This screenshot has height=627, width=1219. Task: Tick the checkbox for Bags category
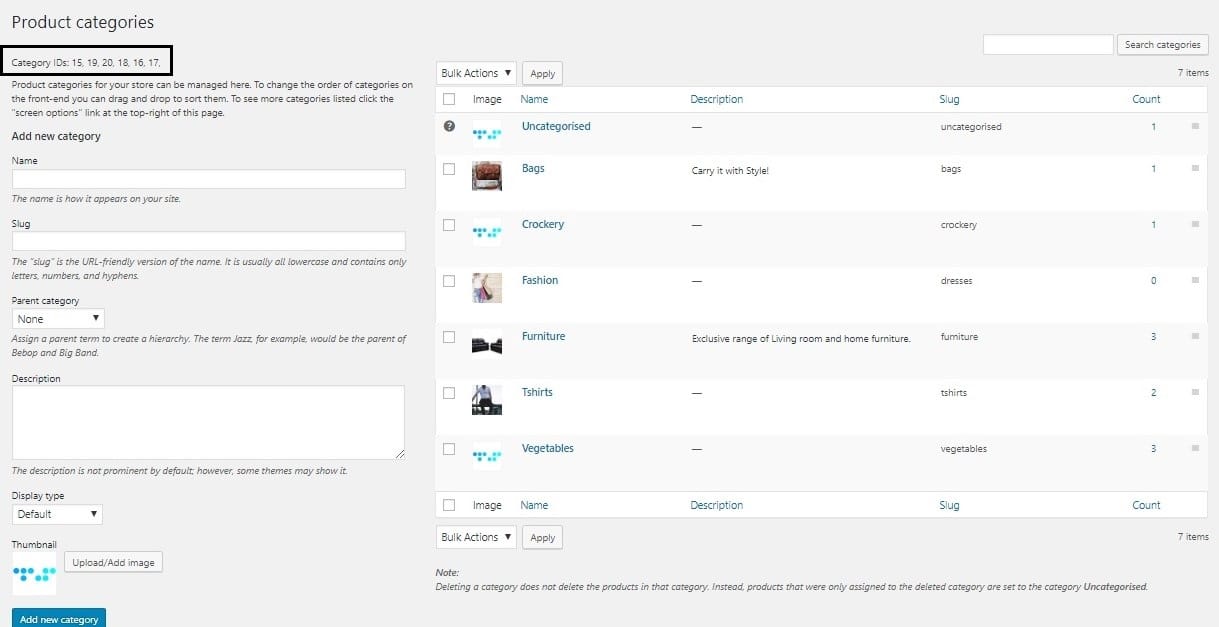449,169
